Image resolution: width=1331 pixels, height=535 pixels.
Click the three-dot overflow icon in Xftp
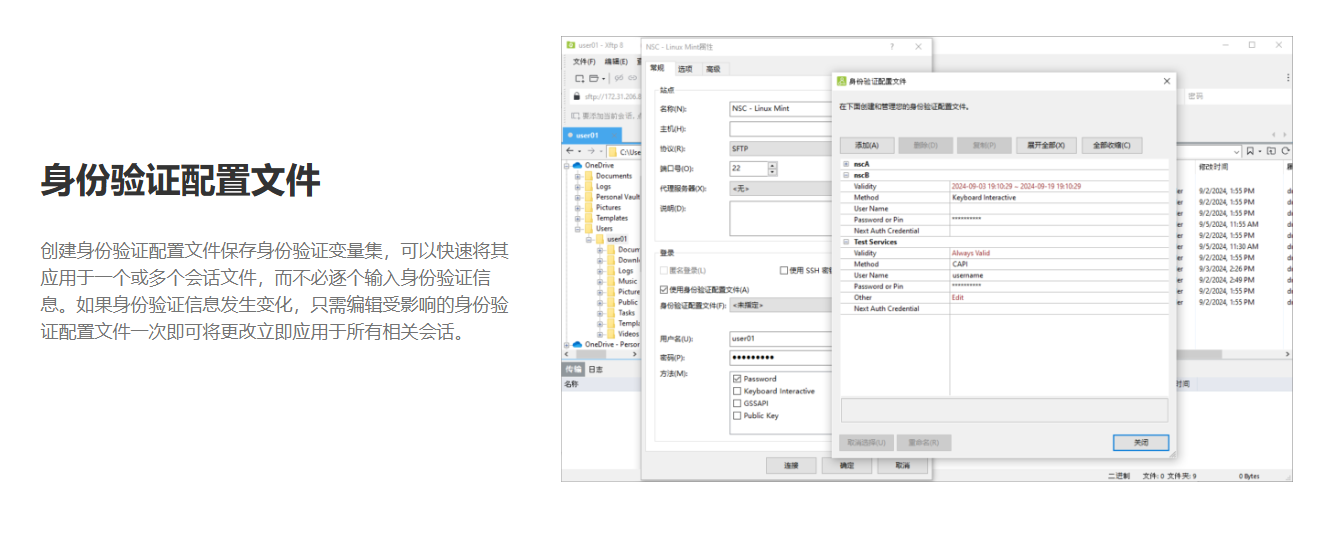[1287, 78]
